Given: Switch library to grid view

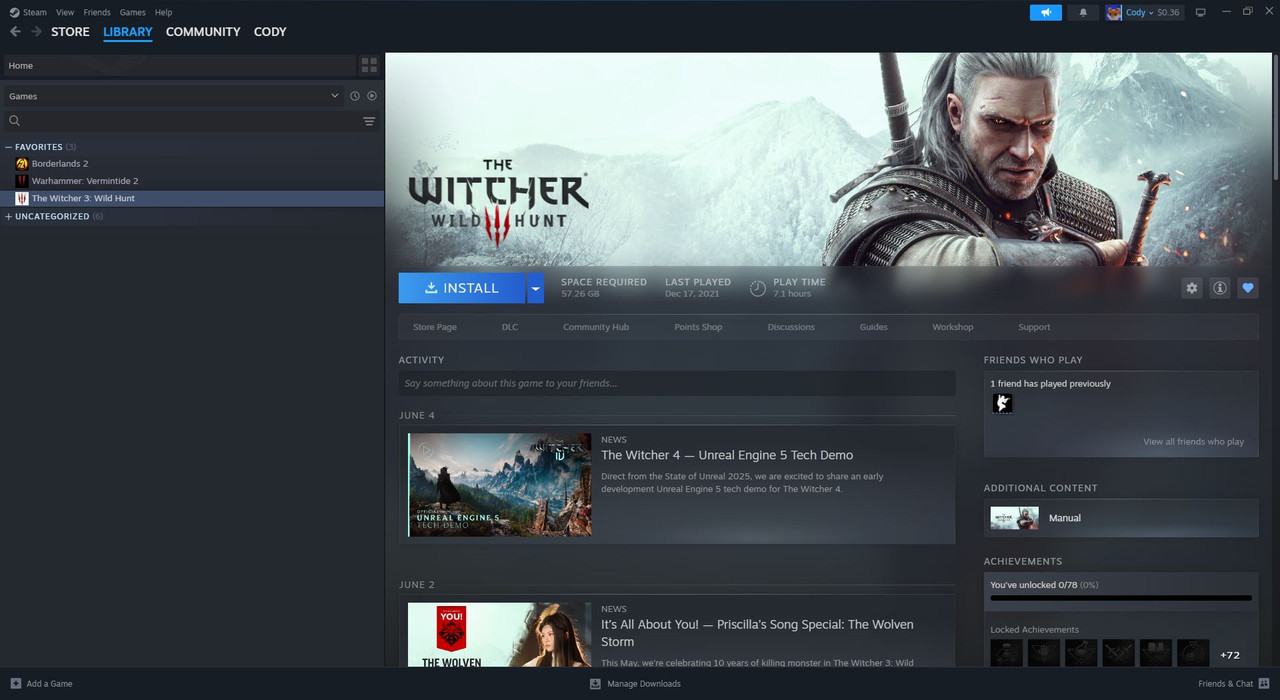Looking at the screenshot, I should 369,65.
